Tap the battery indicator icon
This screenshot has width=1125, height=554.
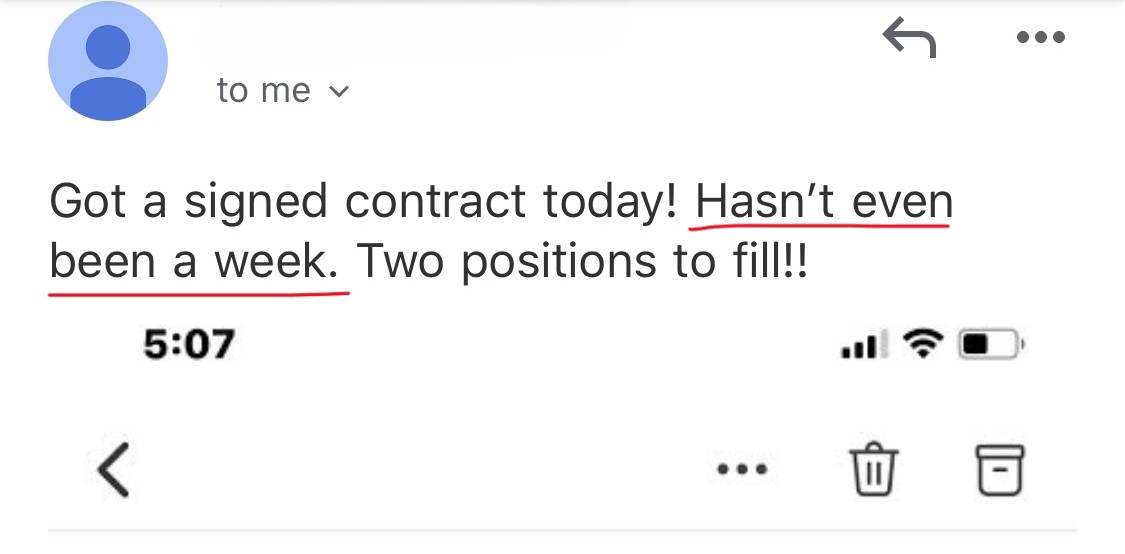[x=987, y=346]
